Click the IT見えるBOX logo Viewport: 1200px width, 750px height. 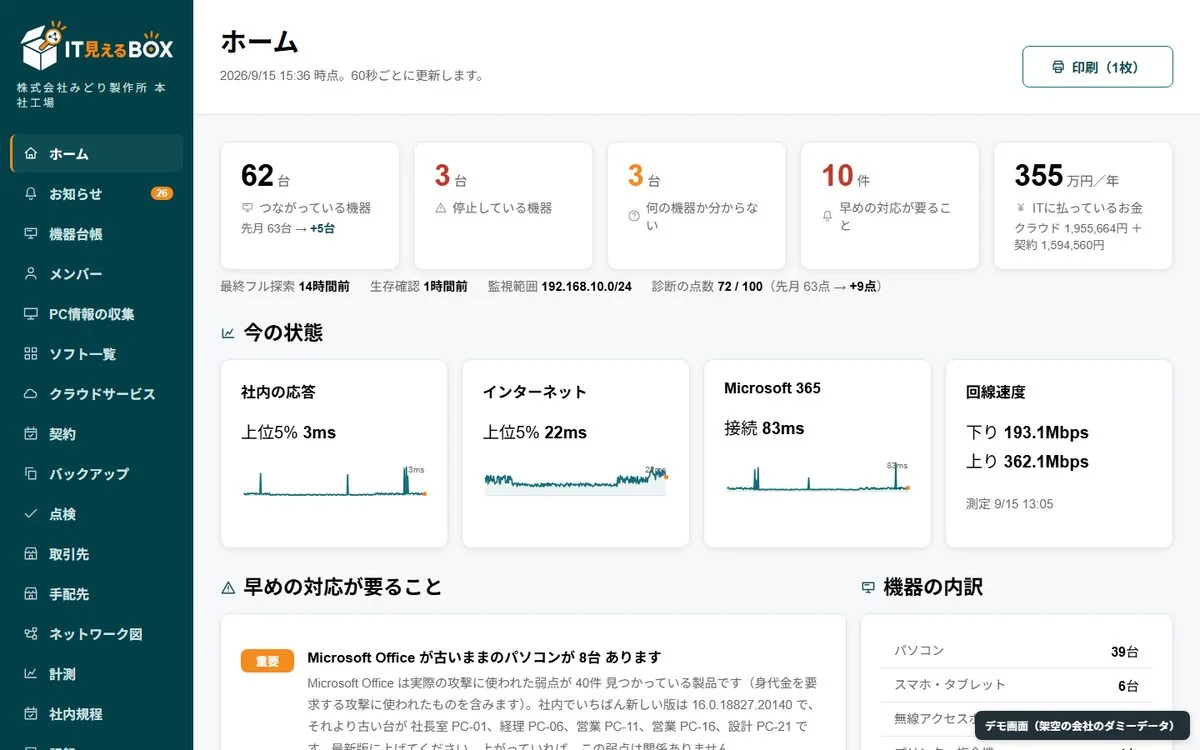point(96,46)
